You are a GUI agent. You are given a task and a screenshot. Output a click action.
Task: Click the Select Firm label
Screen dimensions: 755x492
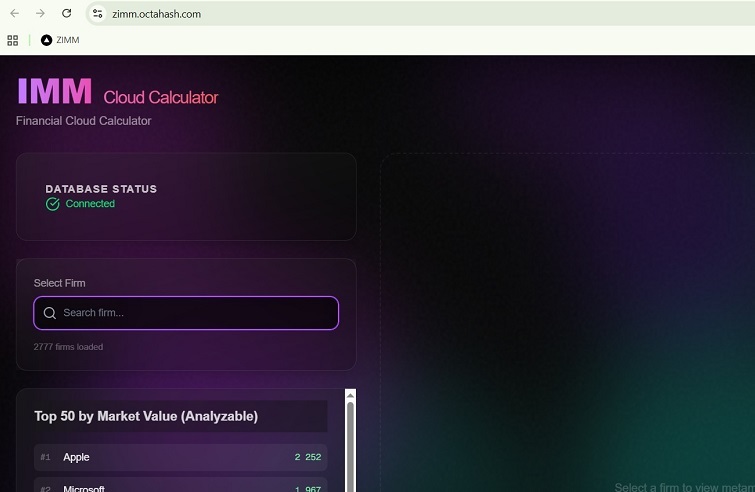60,283
